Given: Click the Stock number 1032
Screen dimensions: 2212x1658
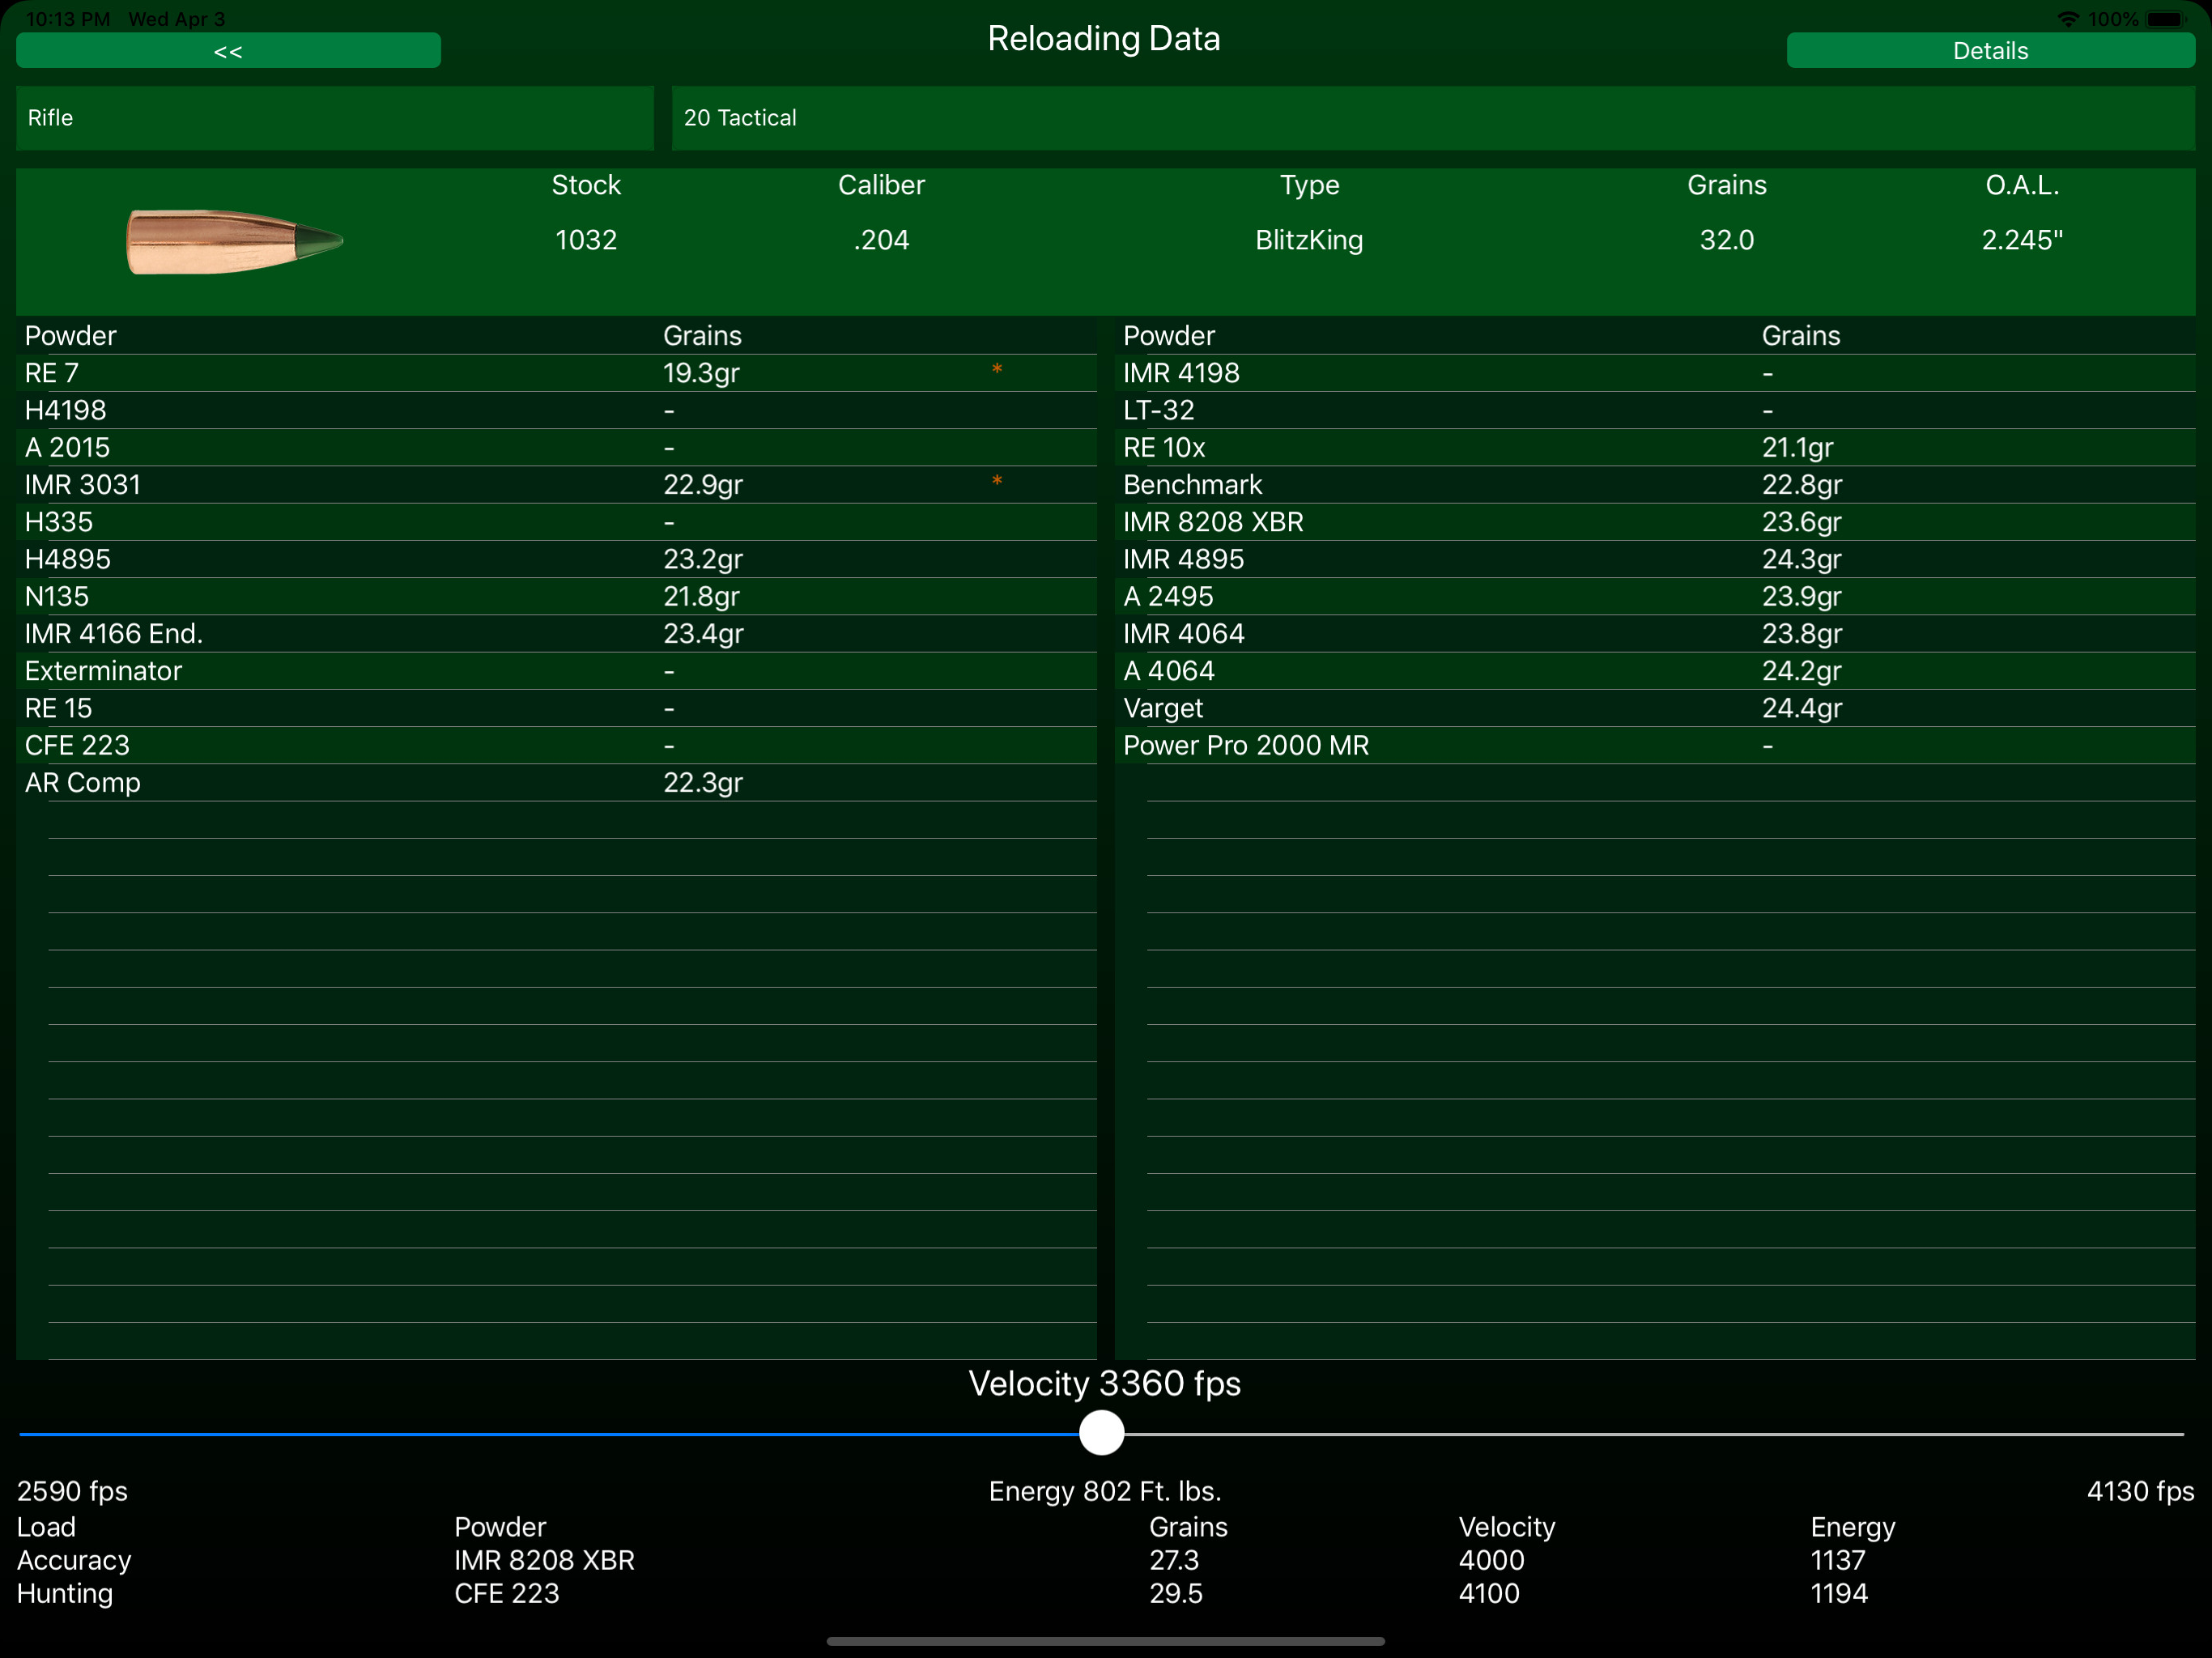Looking at the screenshot, I should point(586,240).
